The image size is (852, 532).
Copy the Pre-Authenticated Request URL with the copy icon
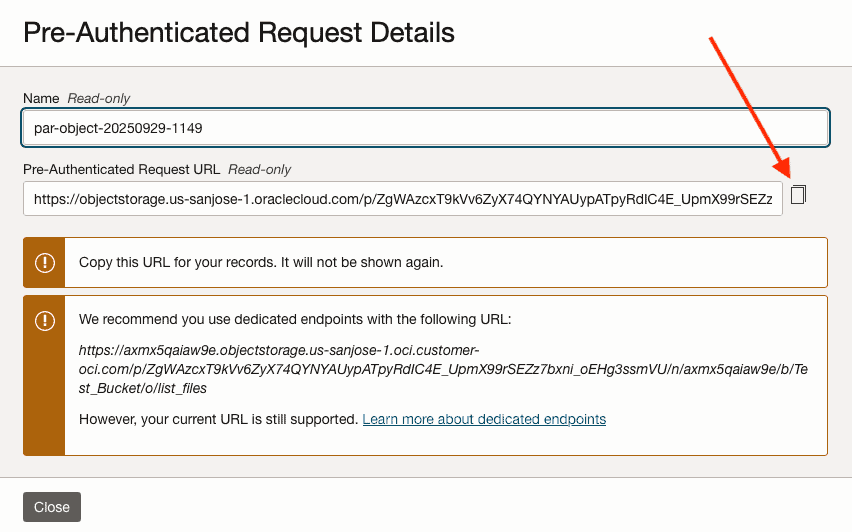(x=798, y=195)
